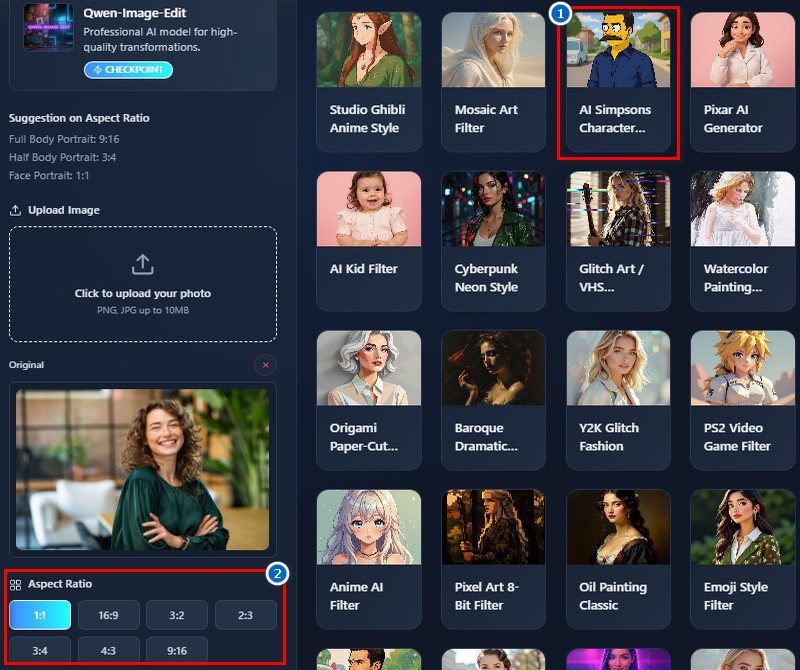Pick the 2:3 aspect ratio option
This screenshot has width=800, height=670.
245,615
